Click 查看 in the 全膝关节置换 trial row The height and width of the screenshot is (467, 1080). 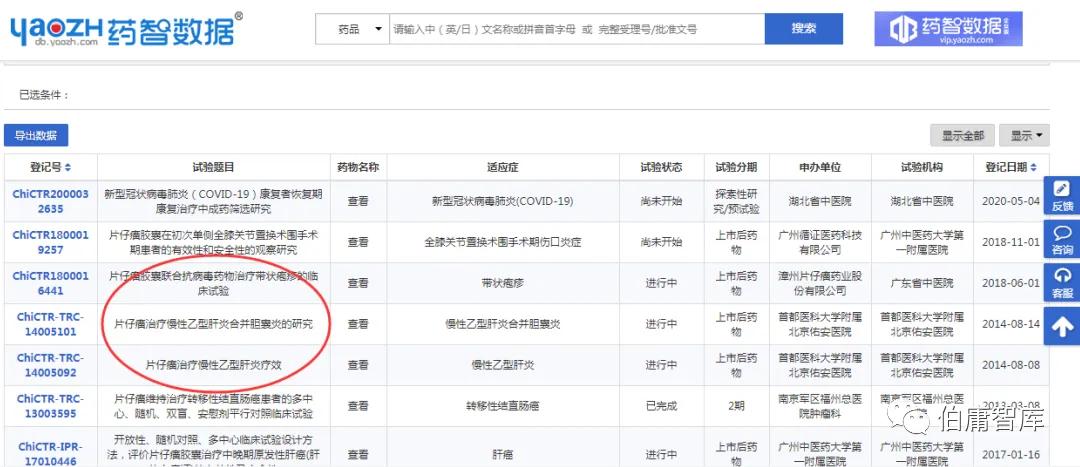tap(358, 242)
